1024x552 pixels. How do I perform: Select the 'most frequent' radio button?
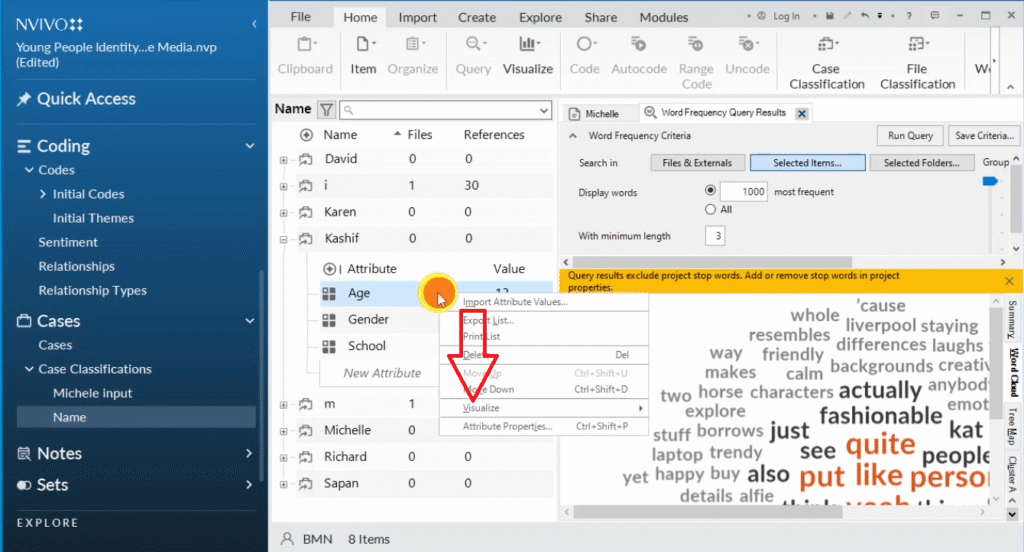(x=711, y=191)
